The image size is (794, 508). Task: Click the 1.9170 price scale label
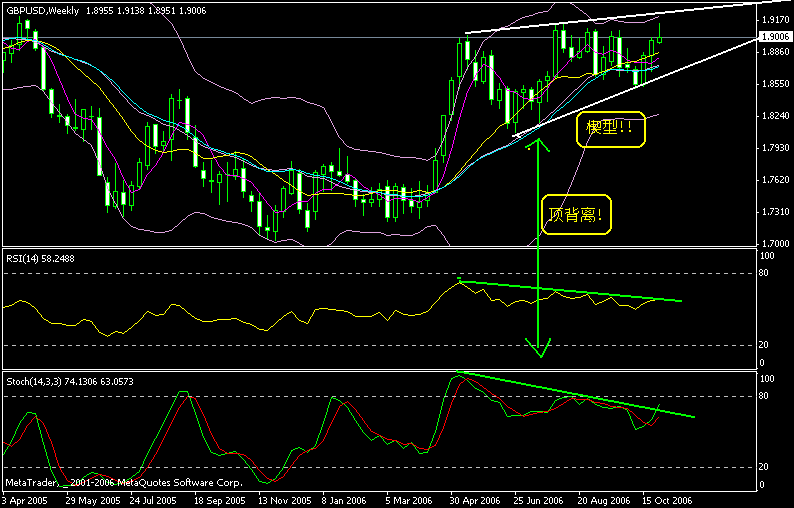point(775,20)
